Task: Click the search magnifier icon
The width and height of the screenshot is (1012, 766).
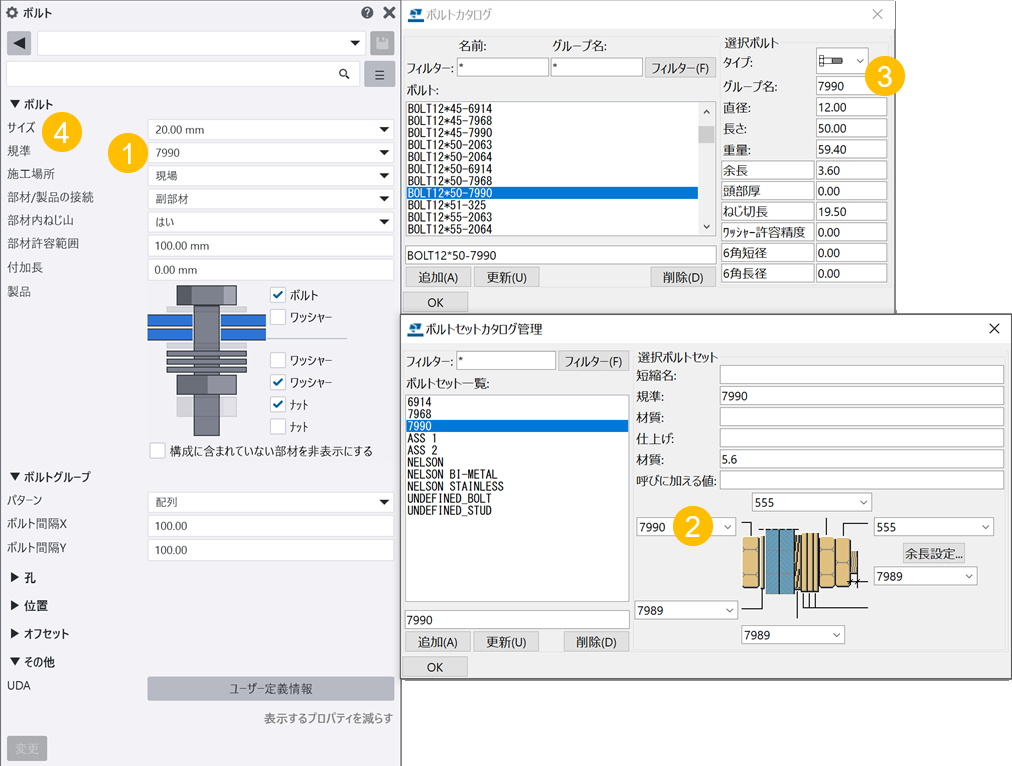Action: click(x=344, y=74)
